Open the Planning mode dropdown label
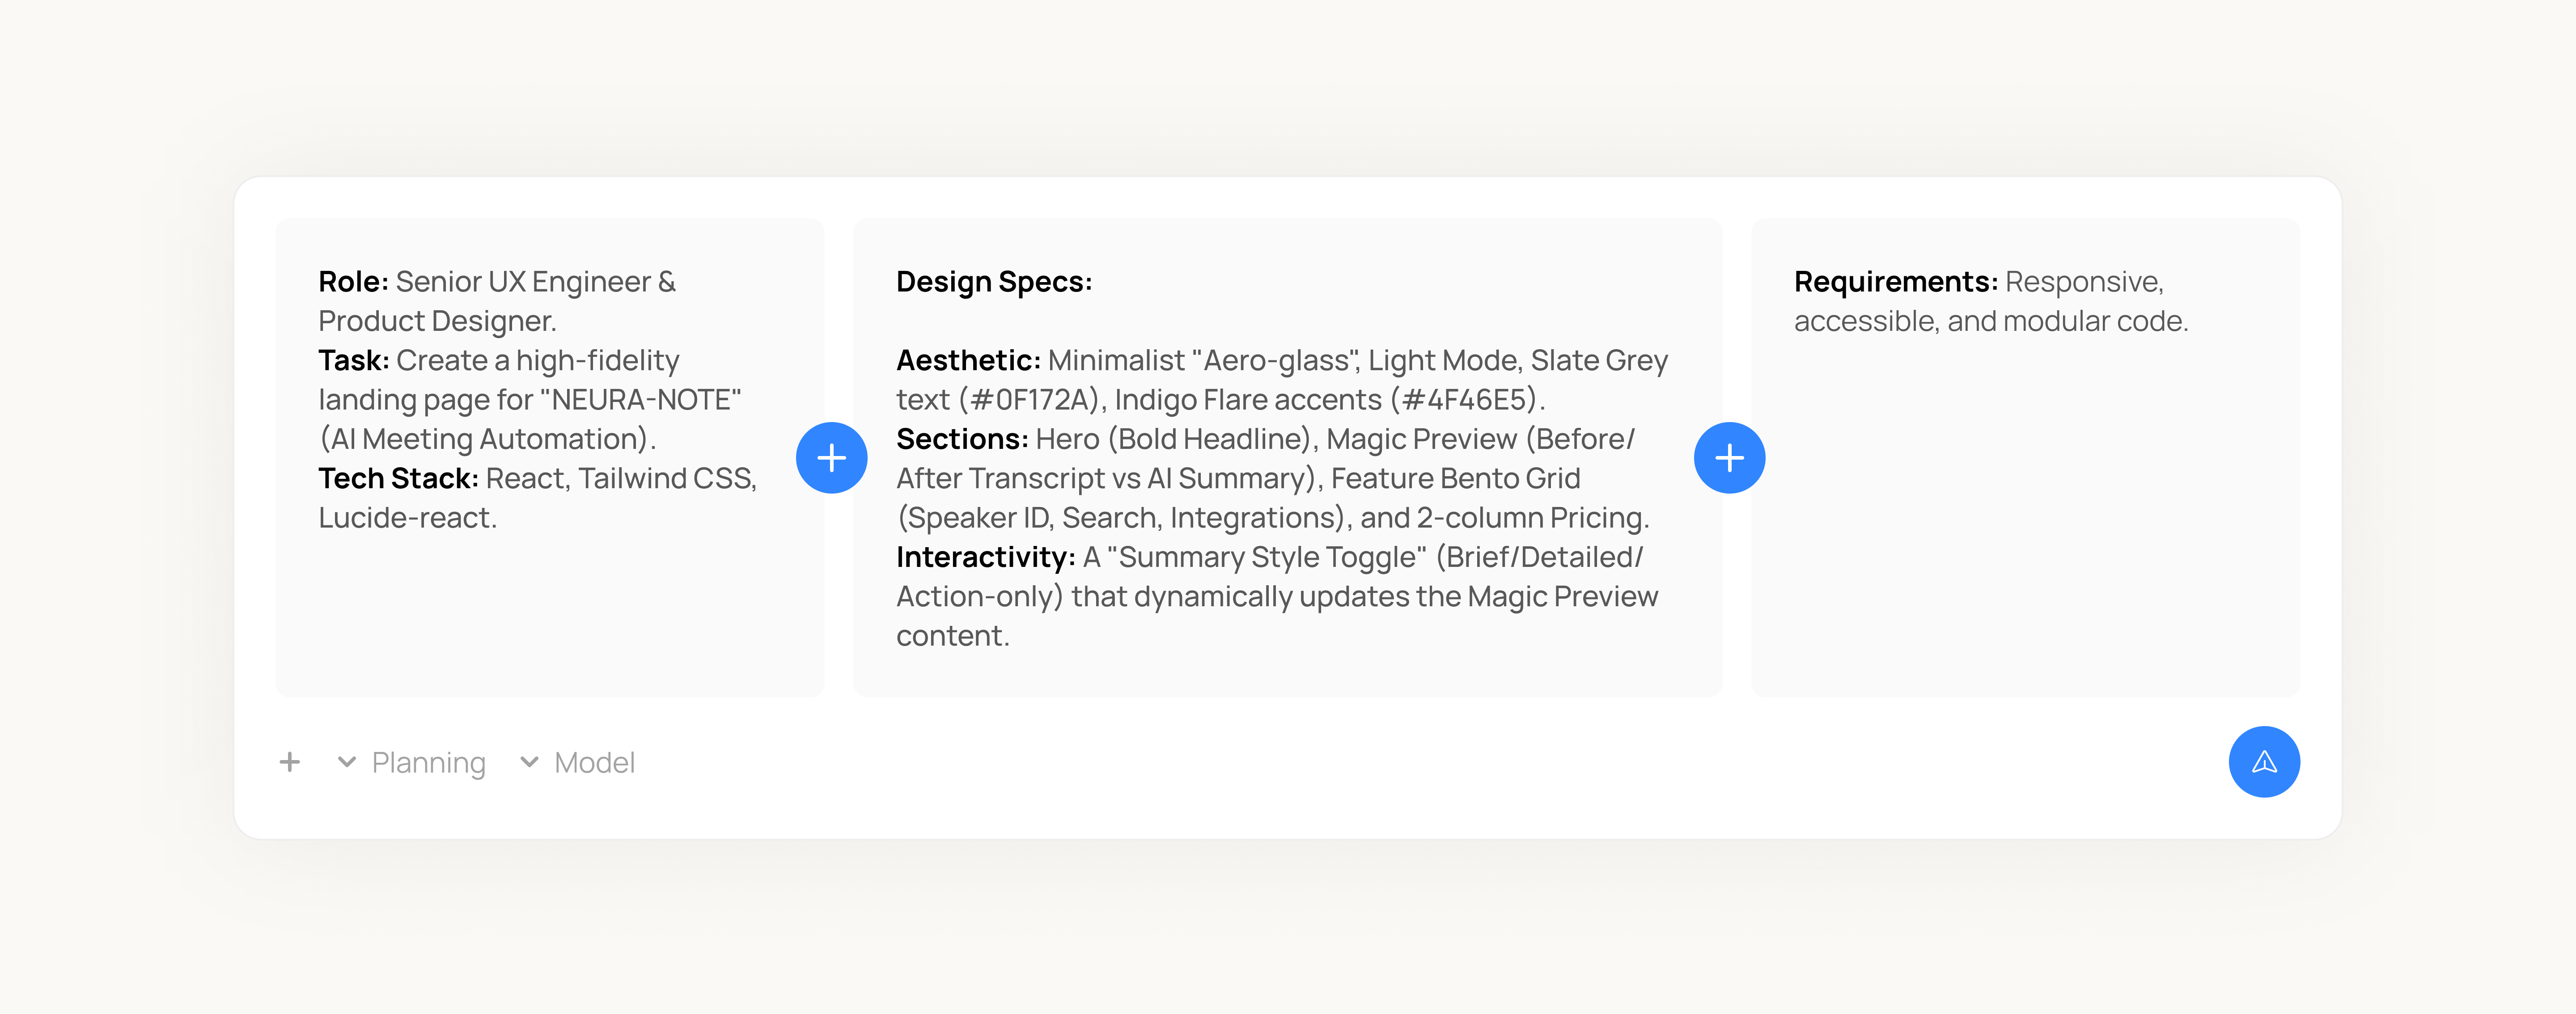 coord(428,763)
